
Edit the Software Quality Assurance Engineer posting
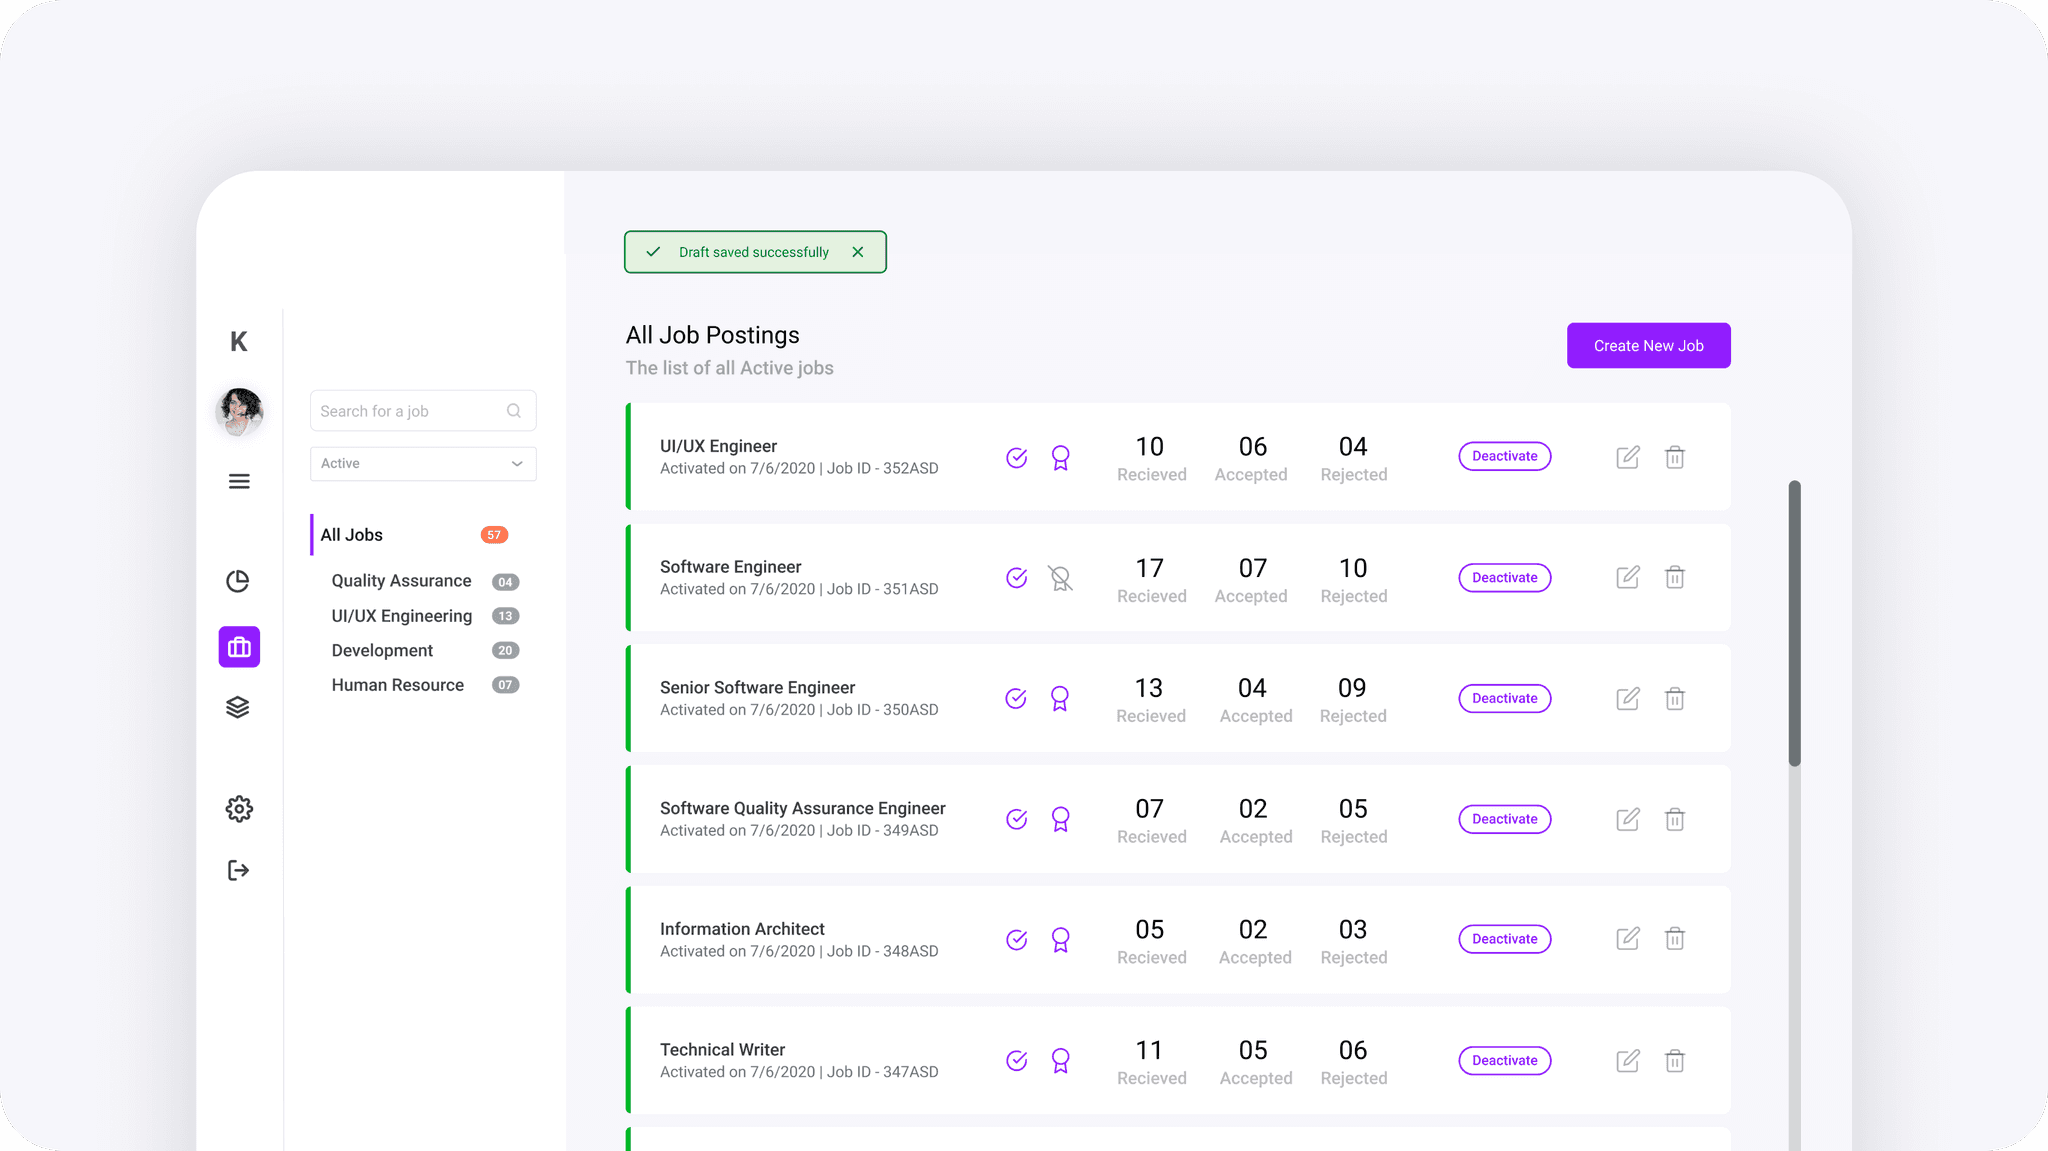coord(1628,819)
